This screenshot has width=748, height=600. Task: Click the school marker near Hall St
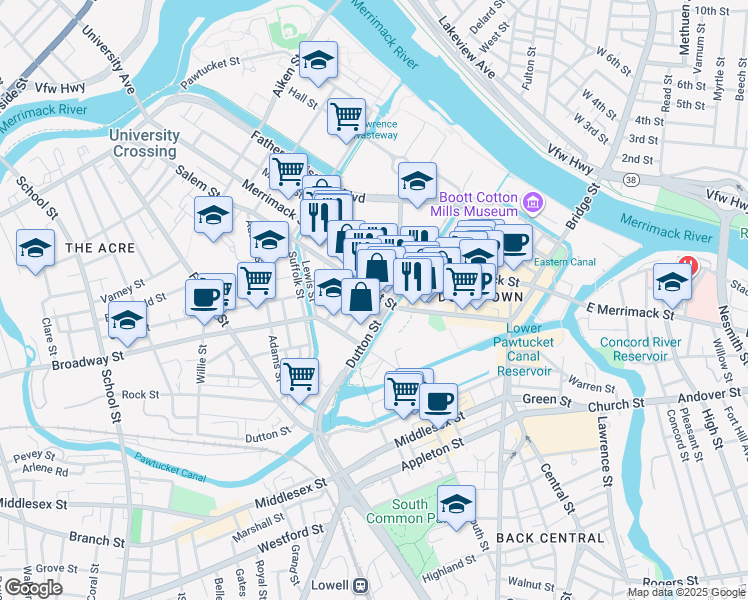319,62
